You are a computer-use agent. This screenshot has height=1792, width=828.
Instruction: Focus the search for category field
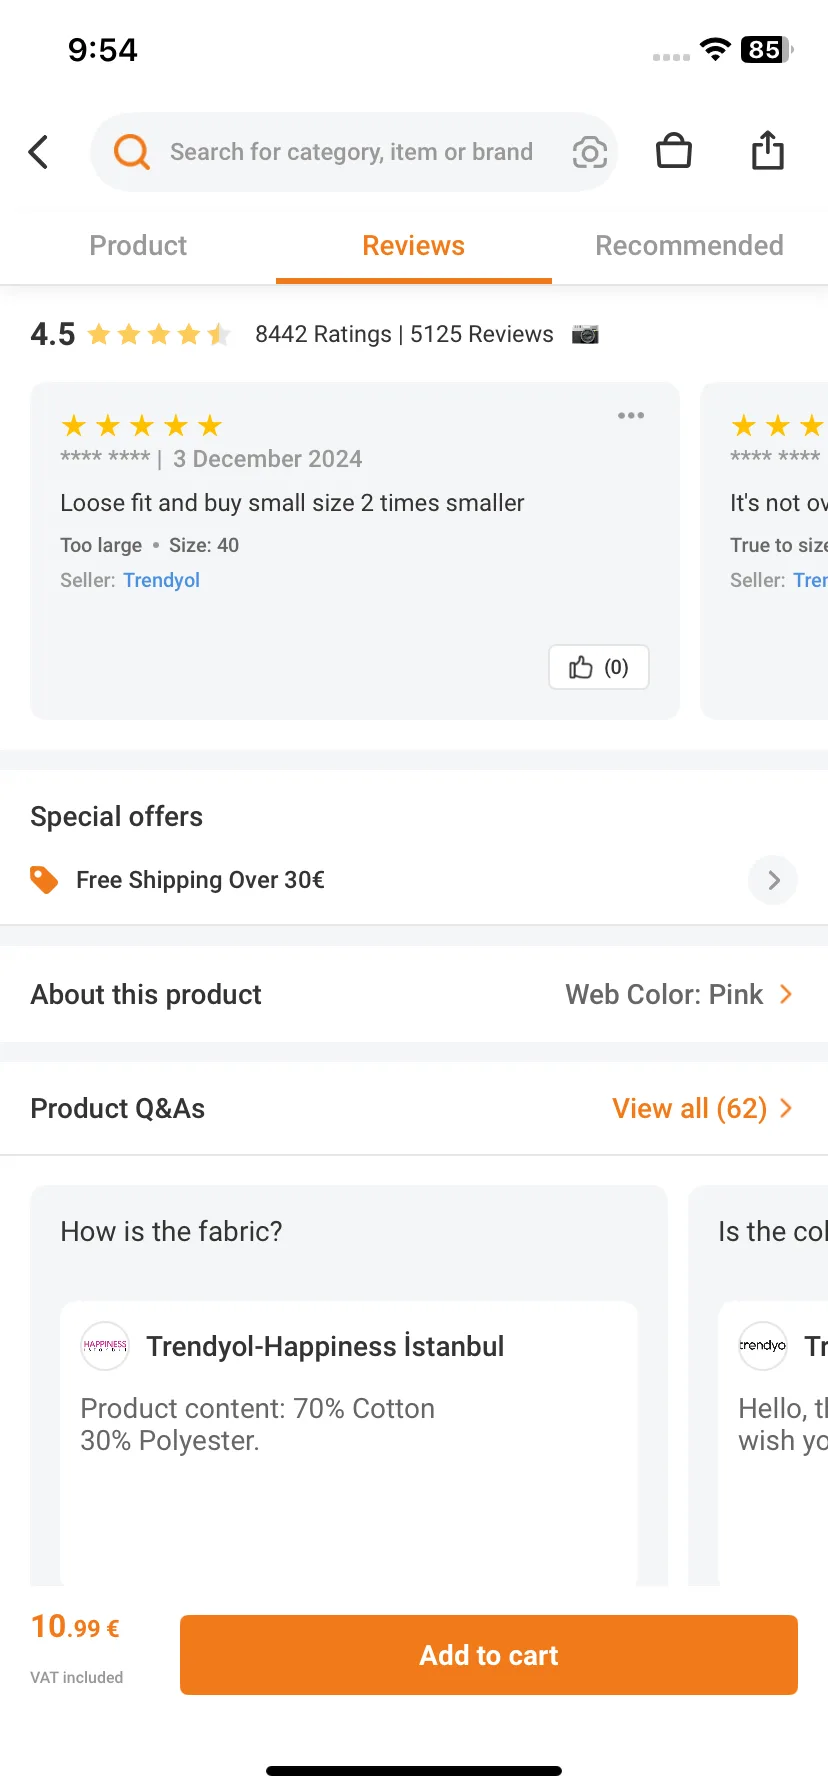coord(354,152)
